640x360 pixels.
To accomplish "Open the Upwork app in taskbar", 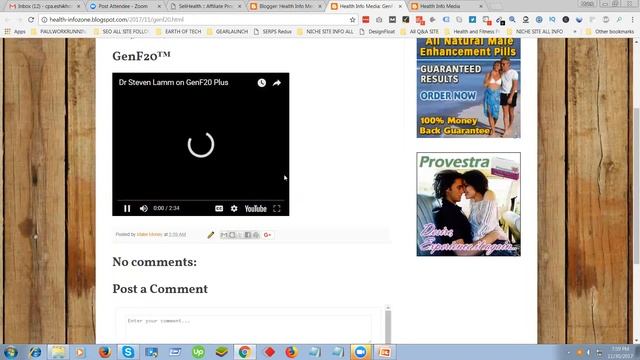I will click(198, 352).
